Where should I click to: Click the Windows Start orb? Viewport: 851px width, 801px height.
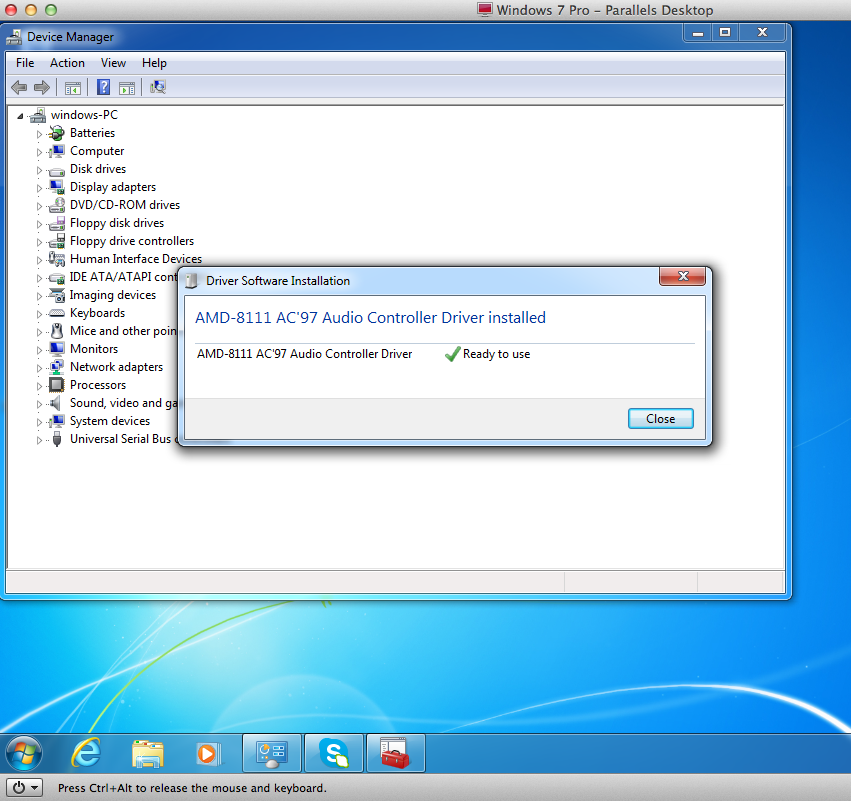tap(24, 753)
